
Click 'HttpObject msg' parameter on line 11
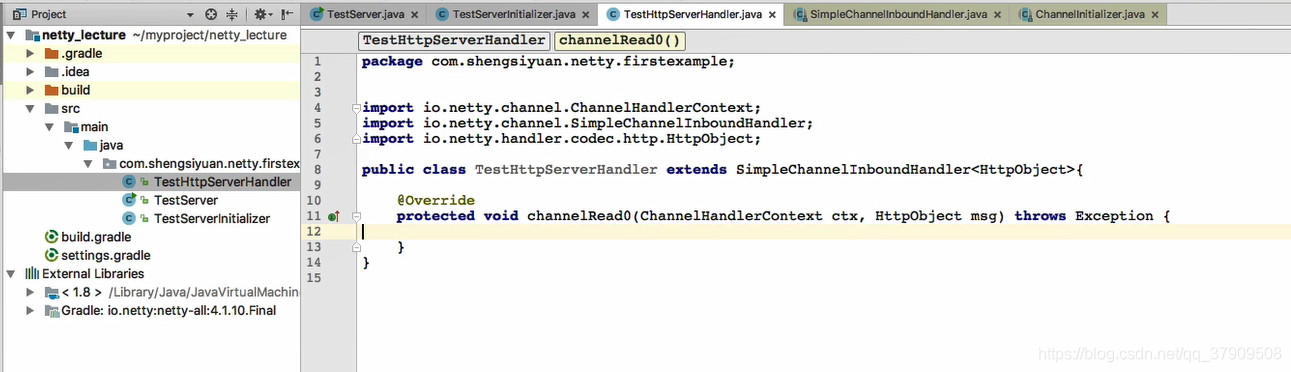click(940, 216)
